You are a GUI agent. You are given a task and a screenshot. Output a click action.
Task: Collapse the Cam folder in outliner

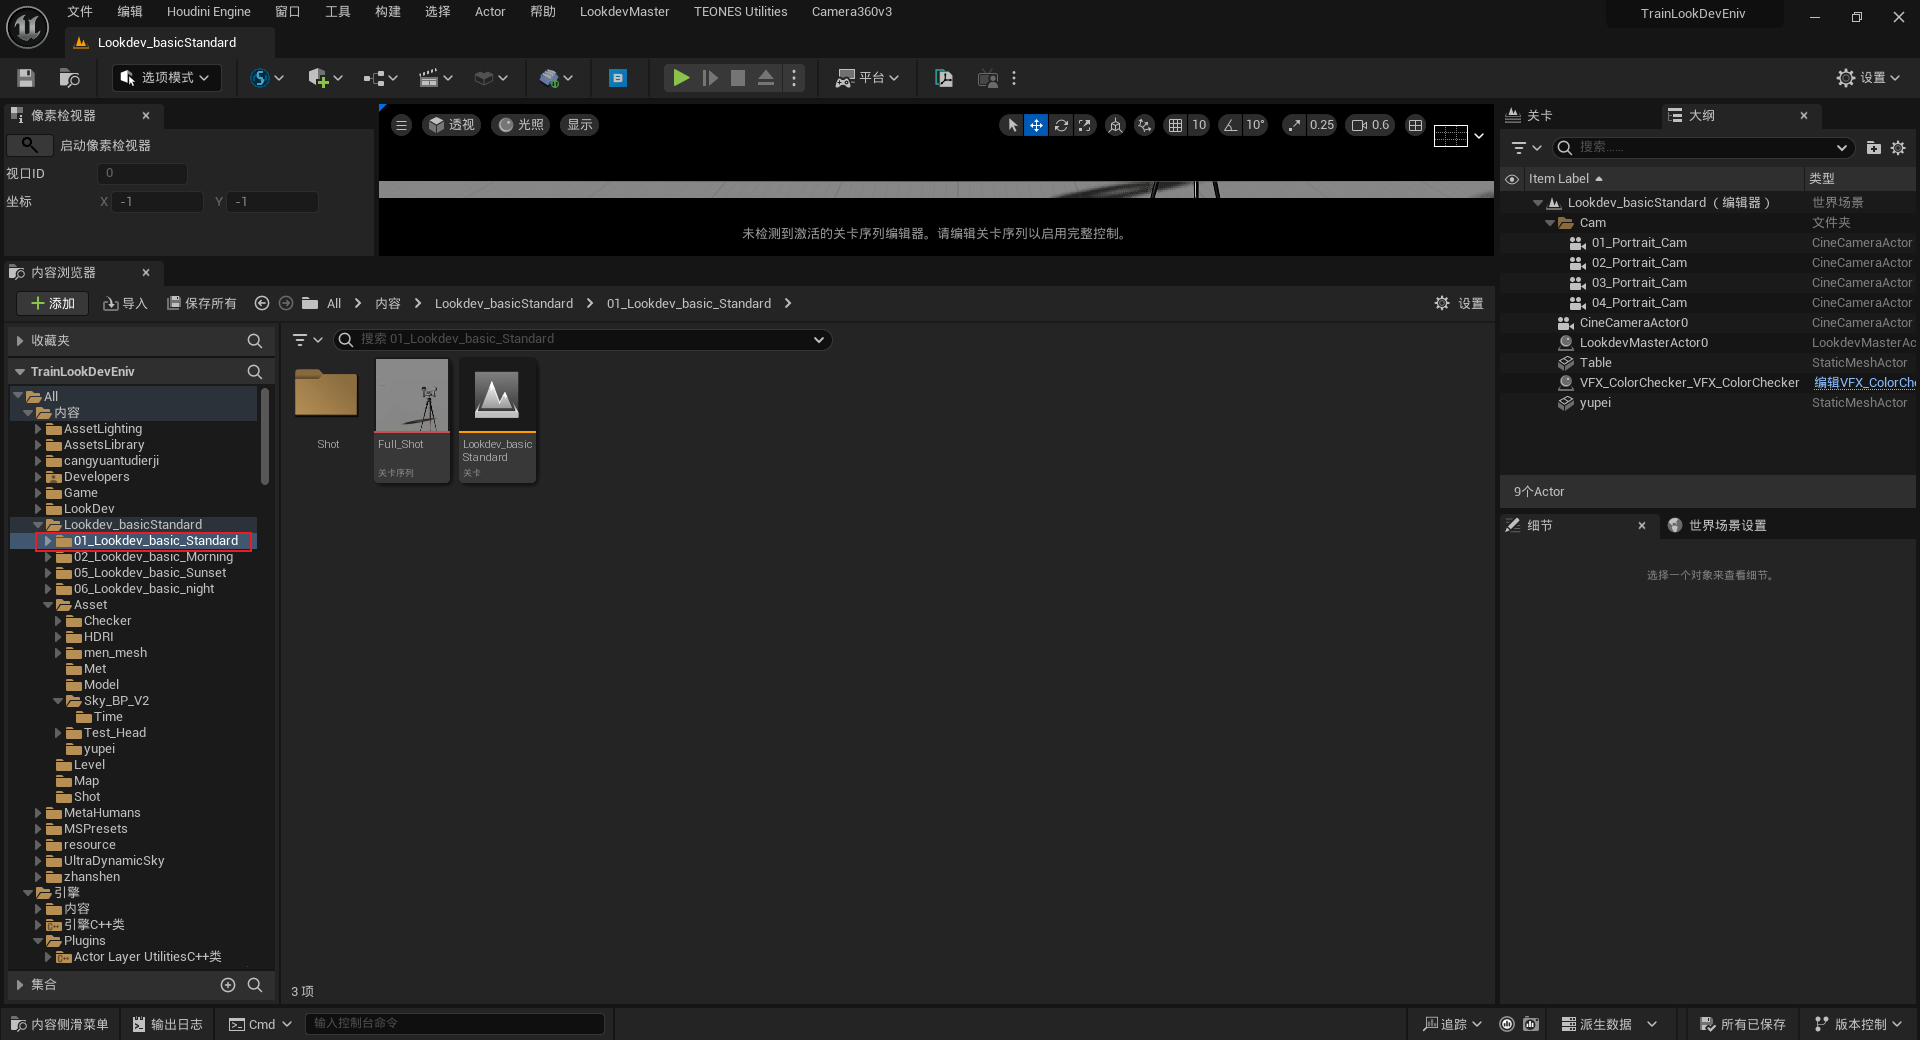(x=1550, y=223)
